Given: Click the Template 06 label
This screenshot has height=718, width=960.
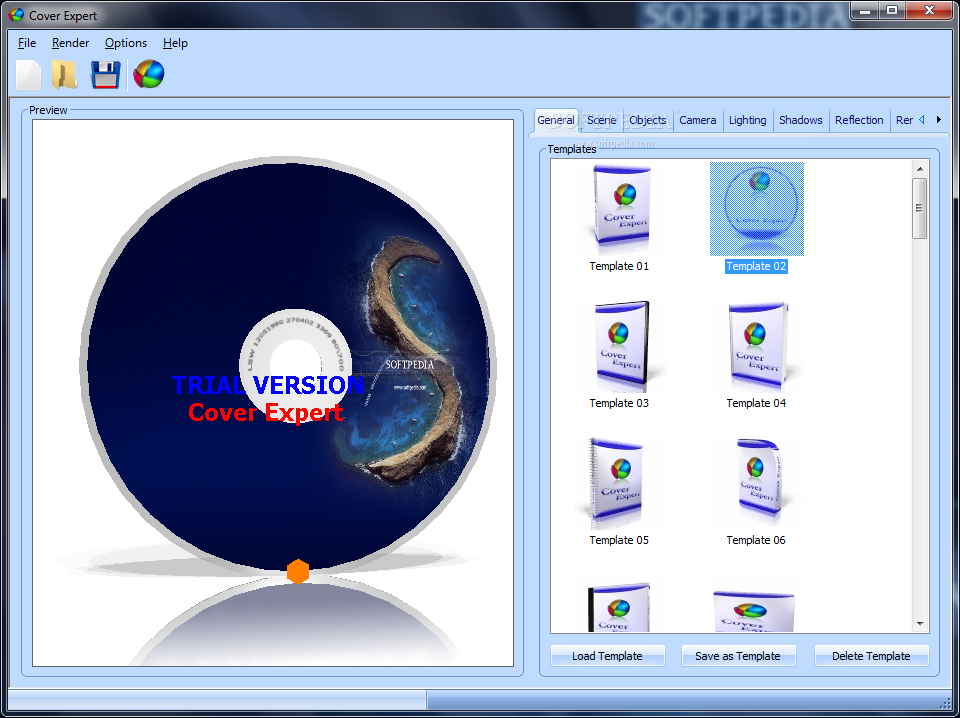Looking at the screenshot, I should (757, 540).
